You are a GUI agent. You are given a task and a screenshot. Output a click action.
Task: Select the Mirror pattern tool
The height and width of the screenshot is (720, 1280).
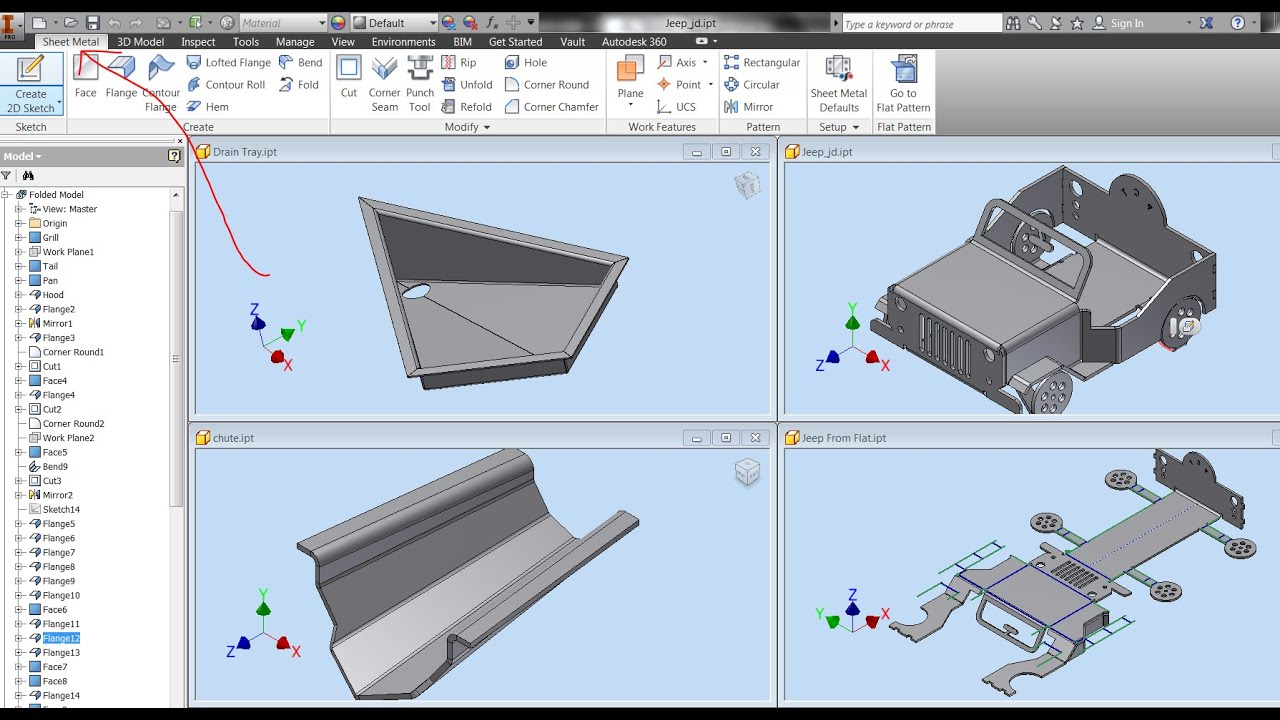click(748, 106)
